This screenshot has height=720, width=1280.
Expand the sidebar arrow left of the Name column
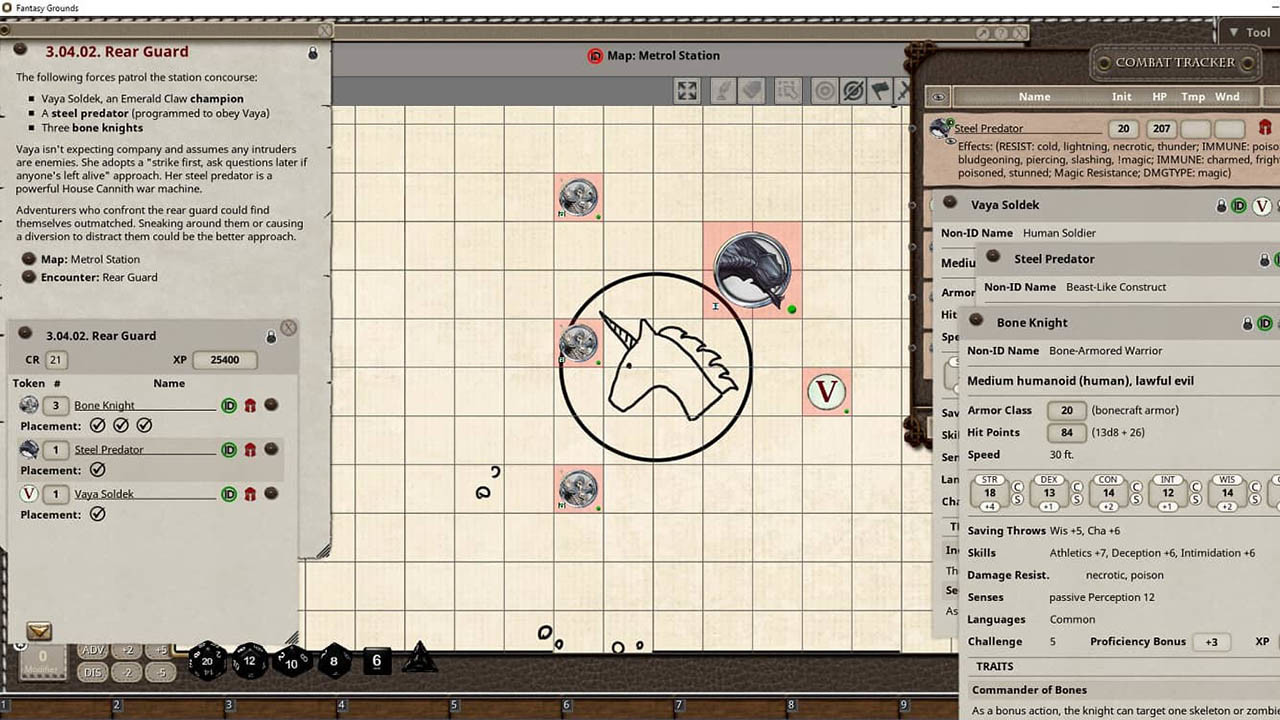pyautogui.click(x=937, y=96)
